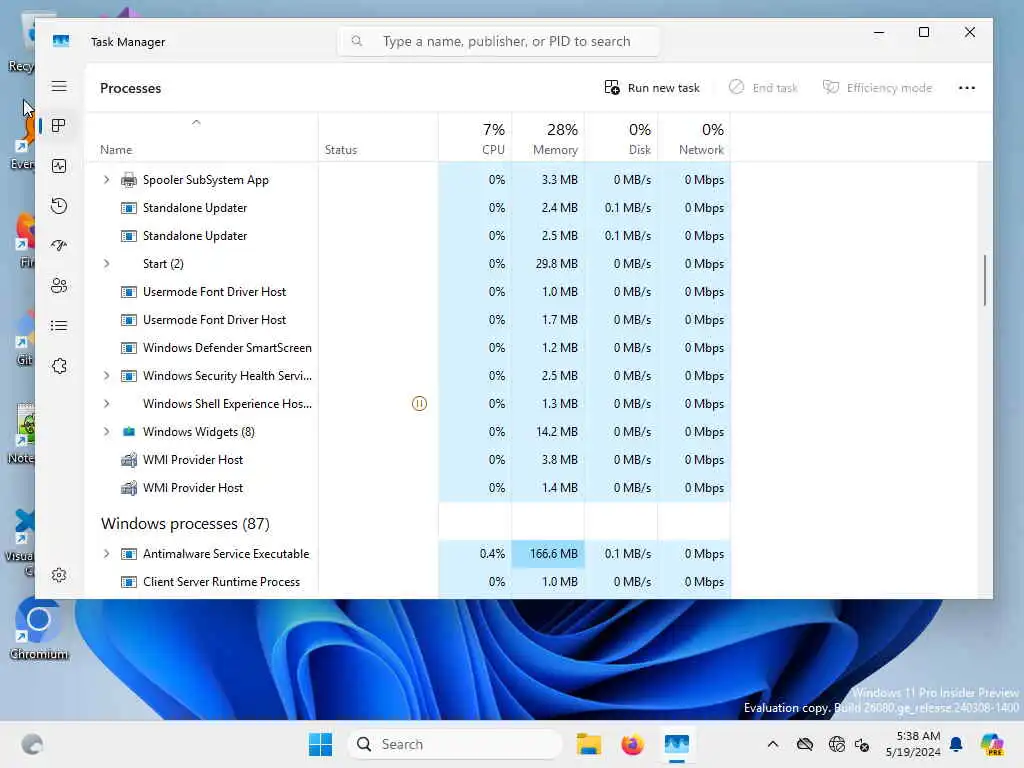Show hidden system tray icons chevron

pos(773,744)
